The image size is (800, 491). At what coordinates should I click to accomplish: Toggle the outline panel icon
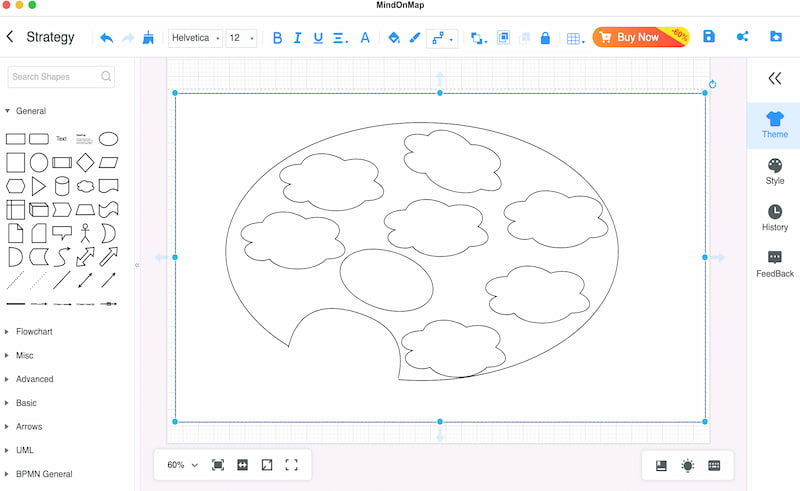(661, 465)
